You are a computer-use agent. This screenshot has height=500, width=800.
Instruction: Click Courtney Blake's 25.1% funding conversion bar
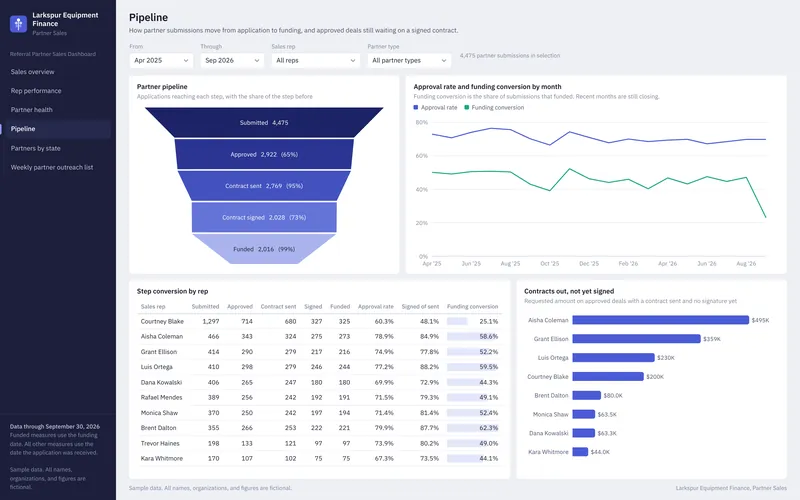[x=457, y=321]
